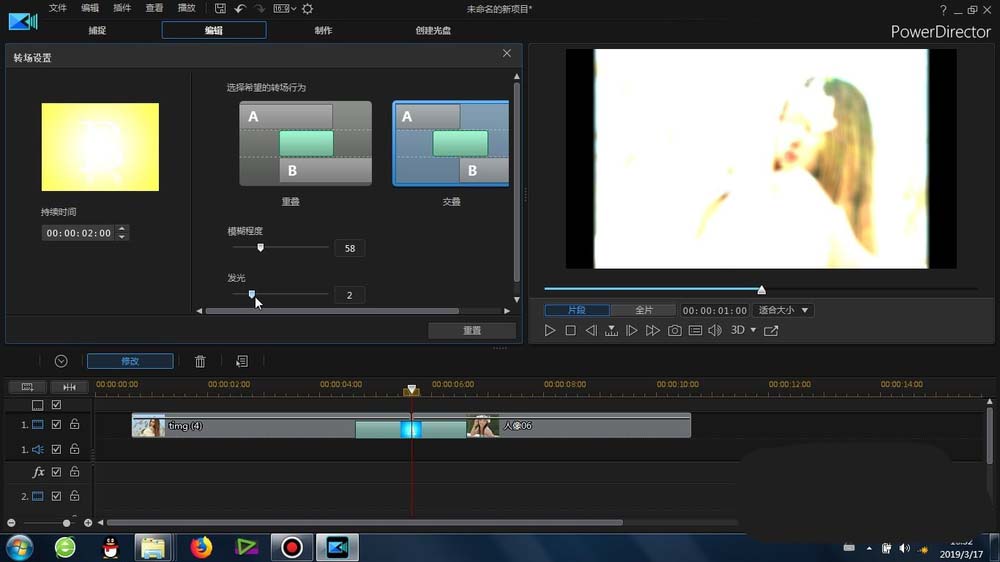Increase the duration with up stepper
1000x562 pixels.
tap(122, 228)
